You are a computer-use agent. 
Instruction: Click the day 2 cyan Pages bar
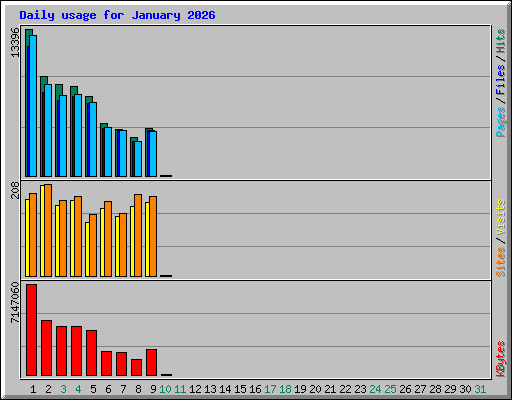tap(48, 130)
